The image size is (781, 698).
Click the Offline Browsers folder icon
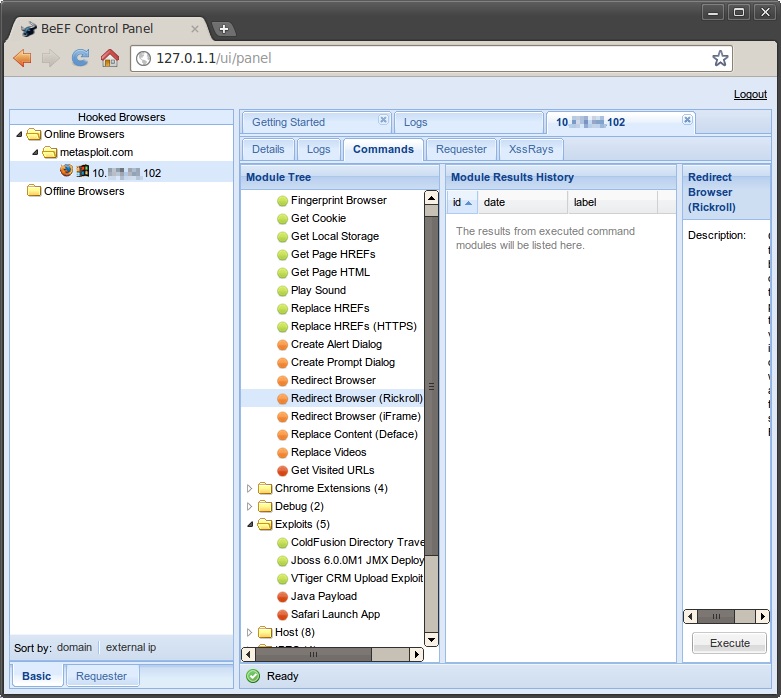[x=34, y=191]
